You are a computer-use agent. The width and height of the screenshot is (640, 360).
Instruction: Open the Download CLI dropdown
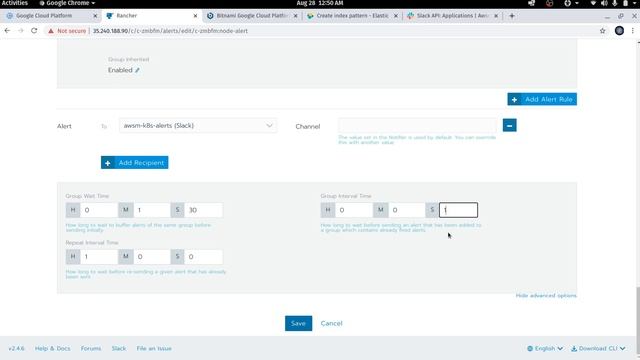(x=598, y=349)
